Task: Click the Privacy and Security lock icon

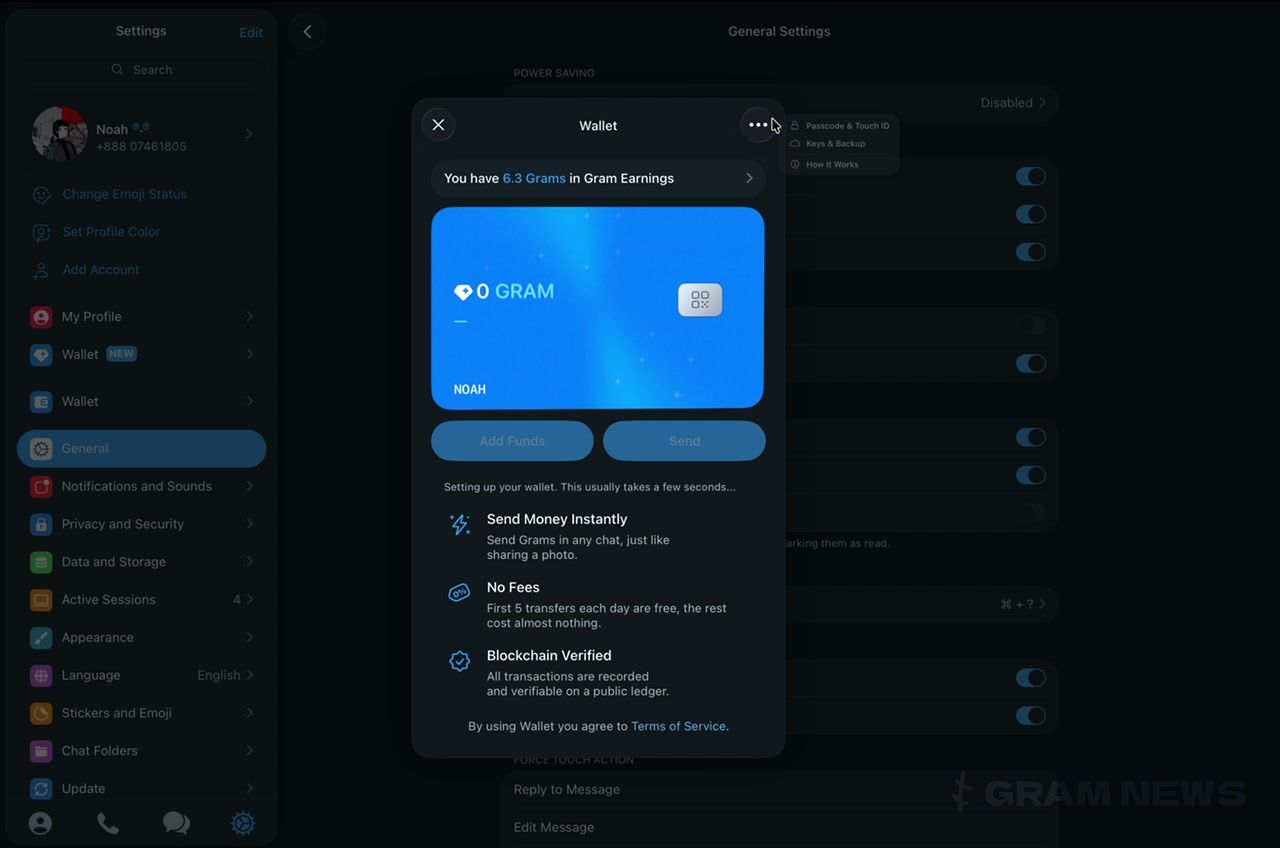Action: click(x=41, y=525)
